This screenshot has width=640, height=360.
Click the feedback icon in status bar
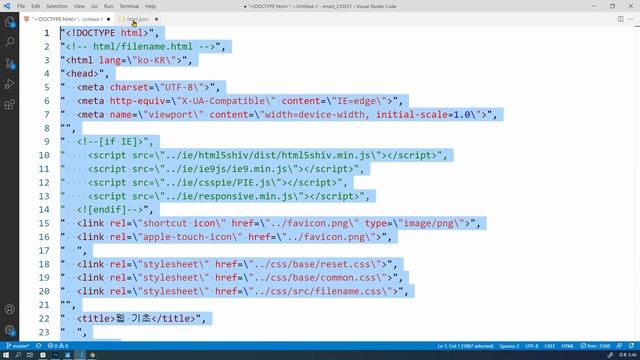point(620,346)
